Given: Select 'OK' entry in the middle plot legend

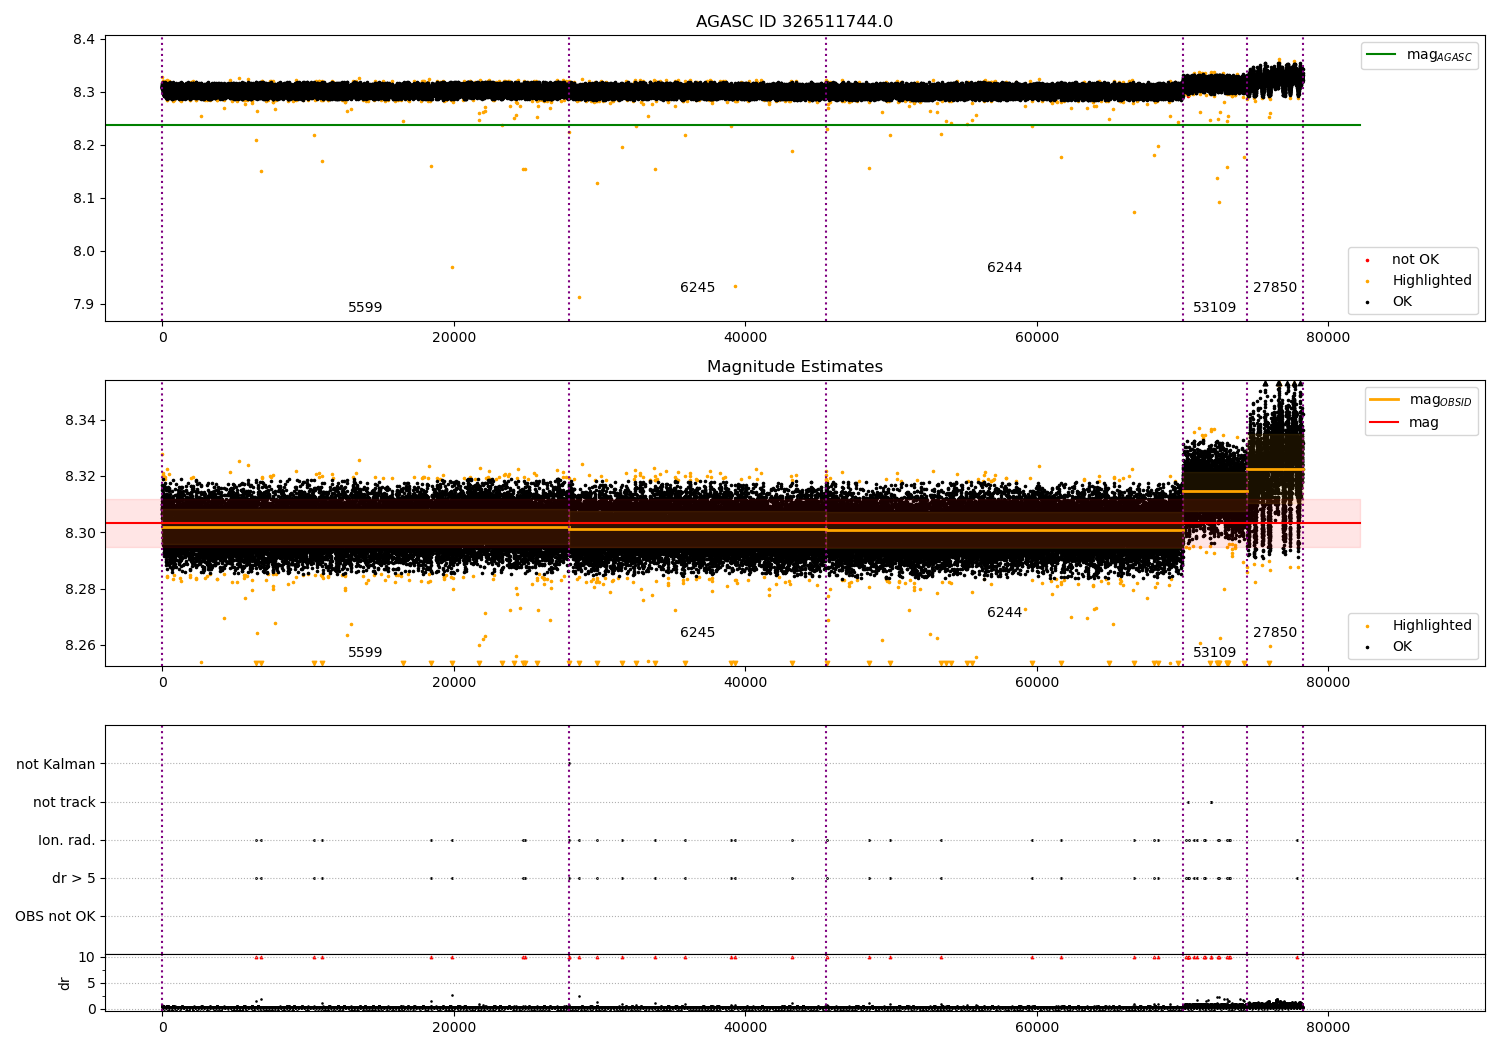Looking at the screenshot, I should click(1402, 647).
